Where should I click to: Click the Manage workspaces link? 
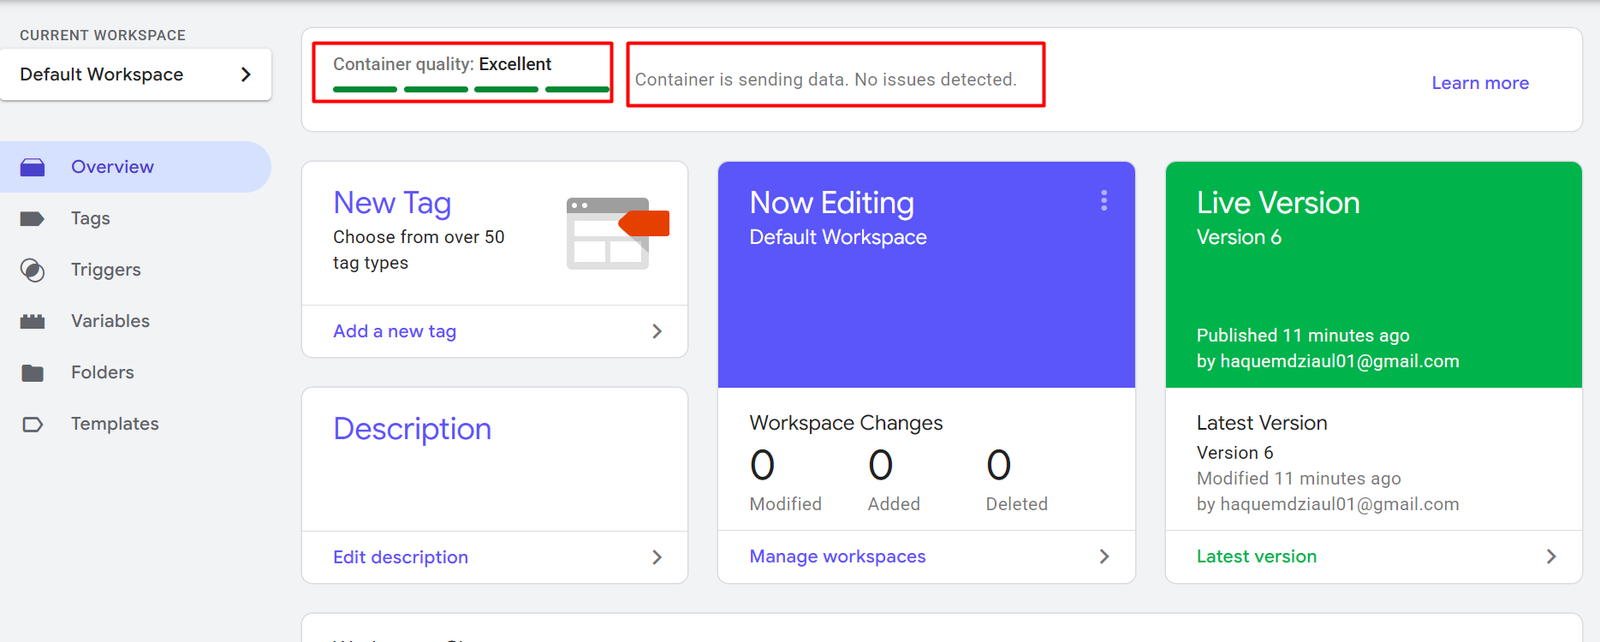[x=837, y=556]
